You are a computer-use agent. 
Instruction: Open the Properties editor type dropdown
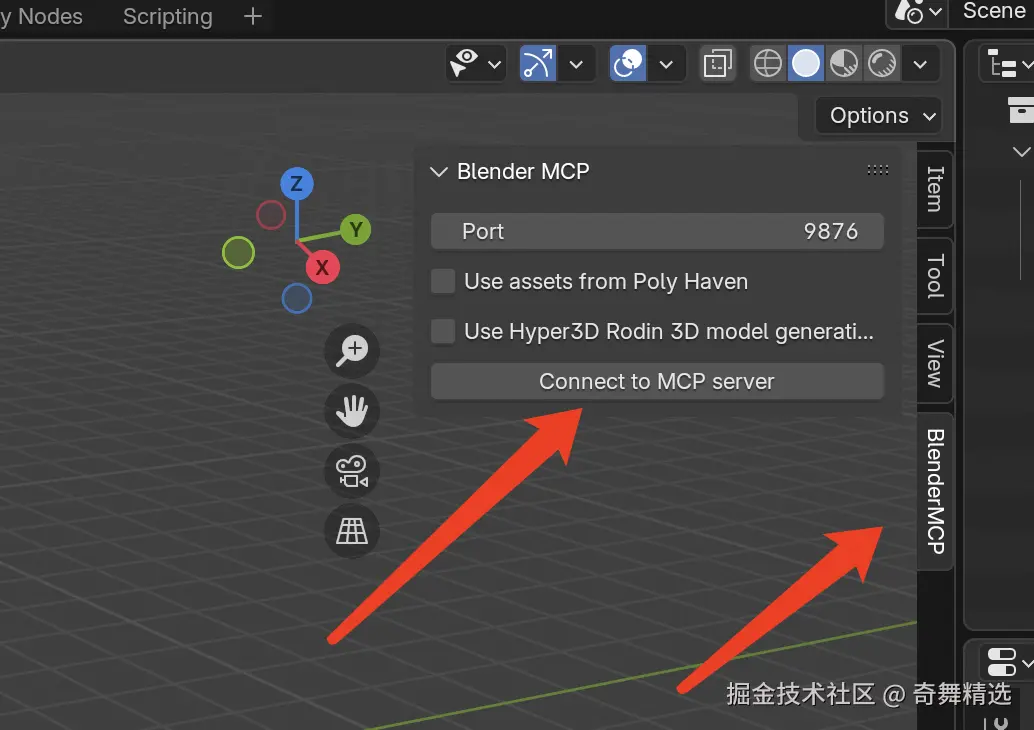coord(1008,661)
